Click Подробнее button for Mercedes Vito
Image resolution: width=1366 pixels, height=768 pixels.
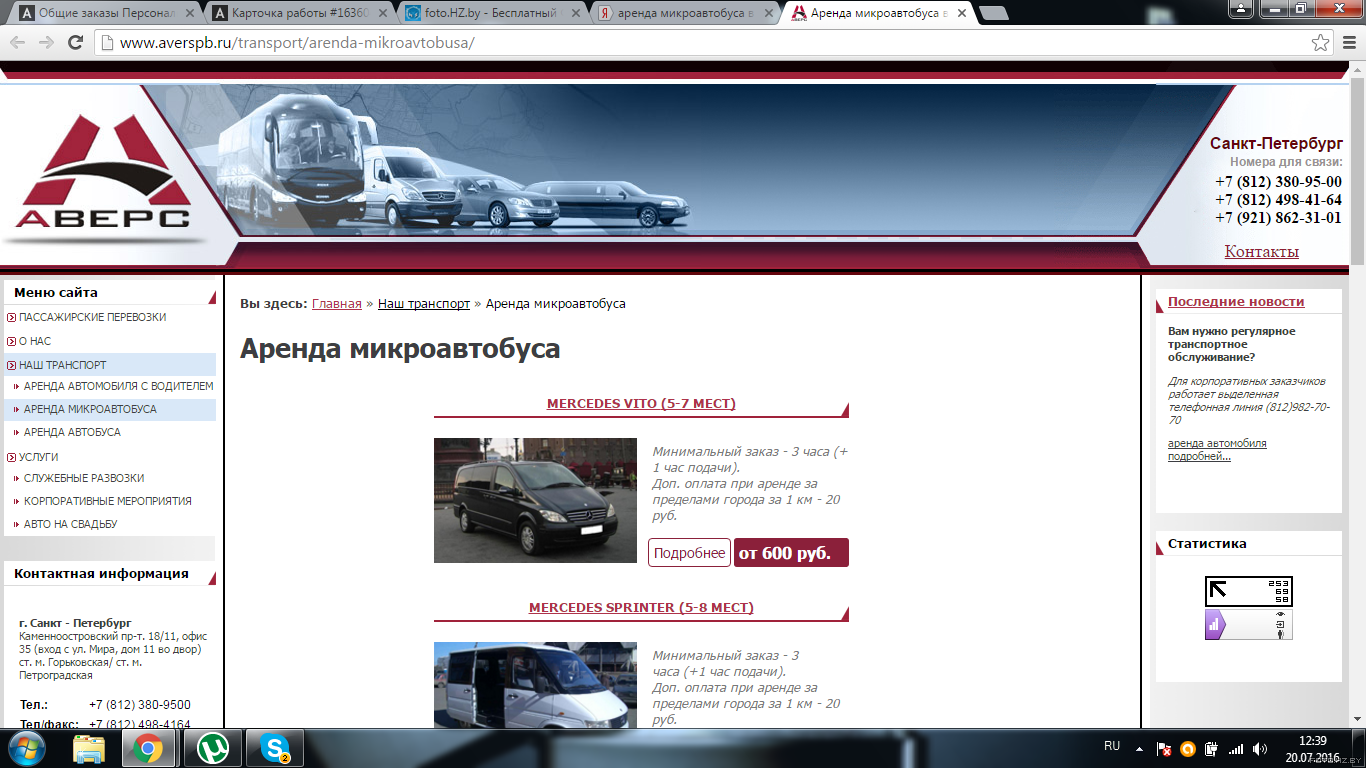pyautogui.click(x=689, y=553)
